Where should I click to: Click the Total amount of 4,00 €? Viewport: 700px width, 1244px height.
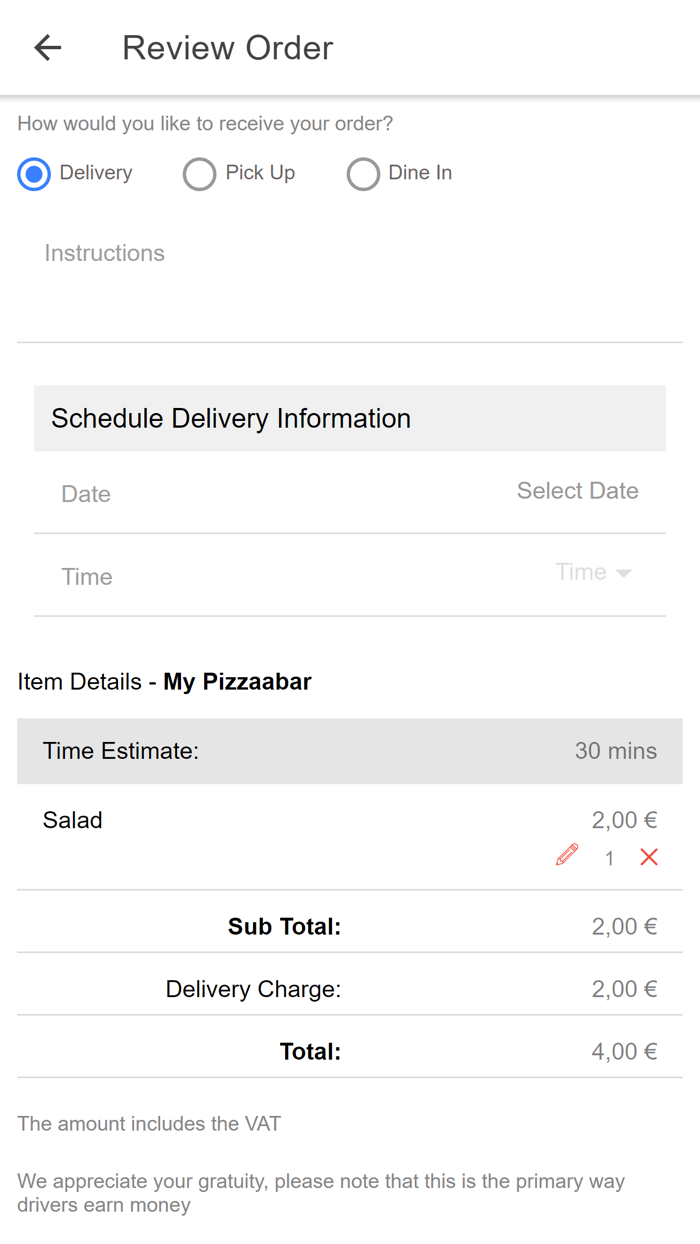tap(624, 1051)
